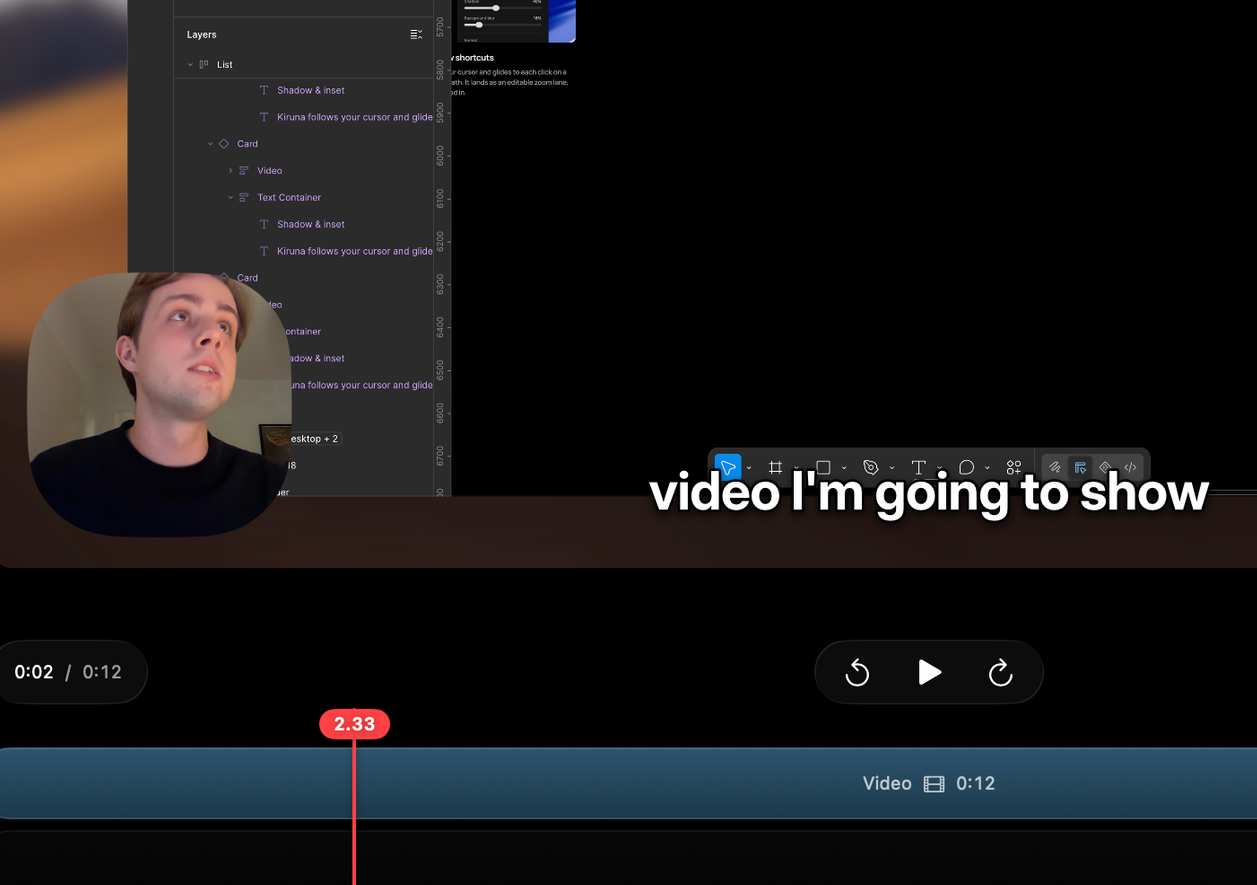Select the Video layer row
Image resolution: width=1257 pixels, height=885 pixels.
tap(304, 171)
